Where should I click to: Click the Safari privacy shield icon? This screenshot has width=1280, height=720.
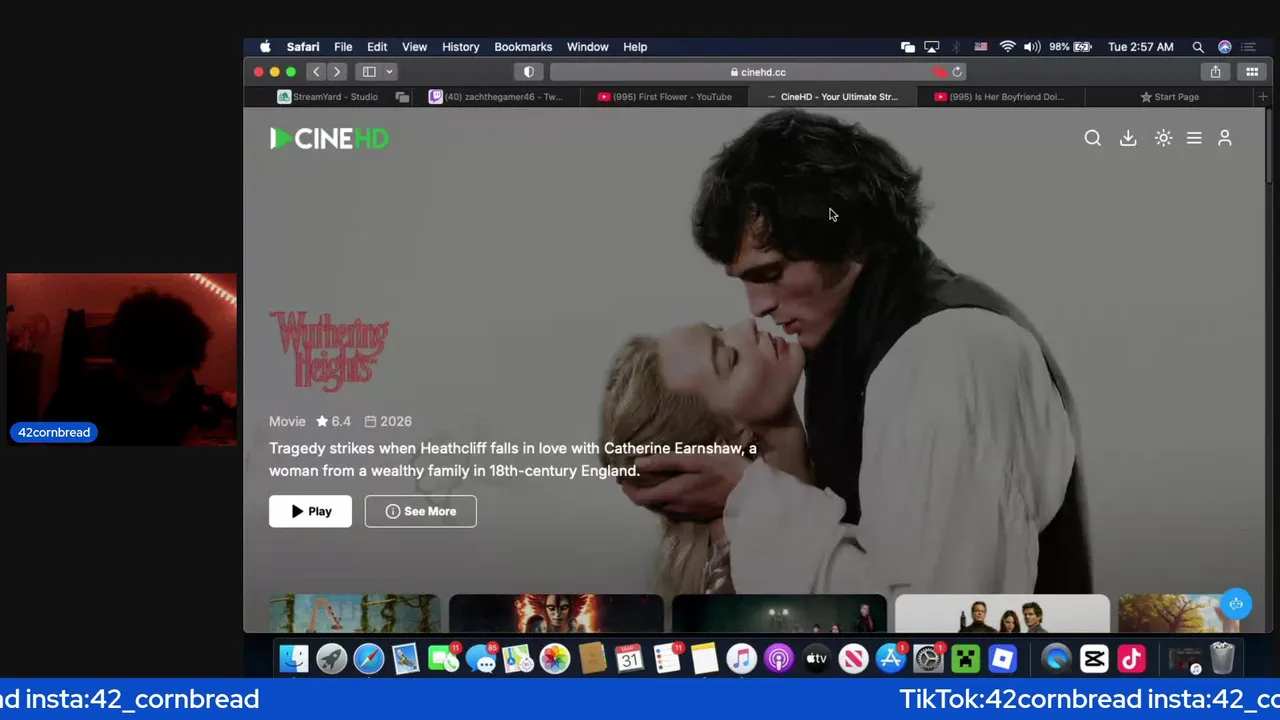[x=529, y=72]
